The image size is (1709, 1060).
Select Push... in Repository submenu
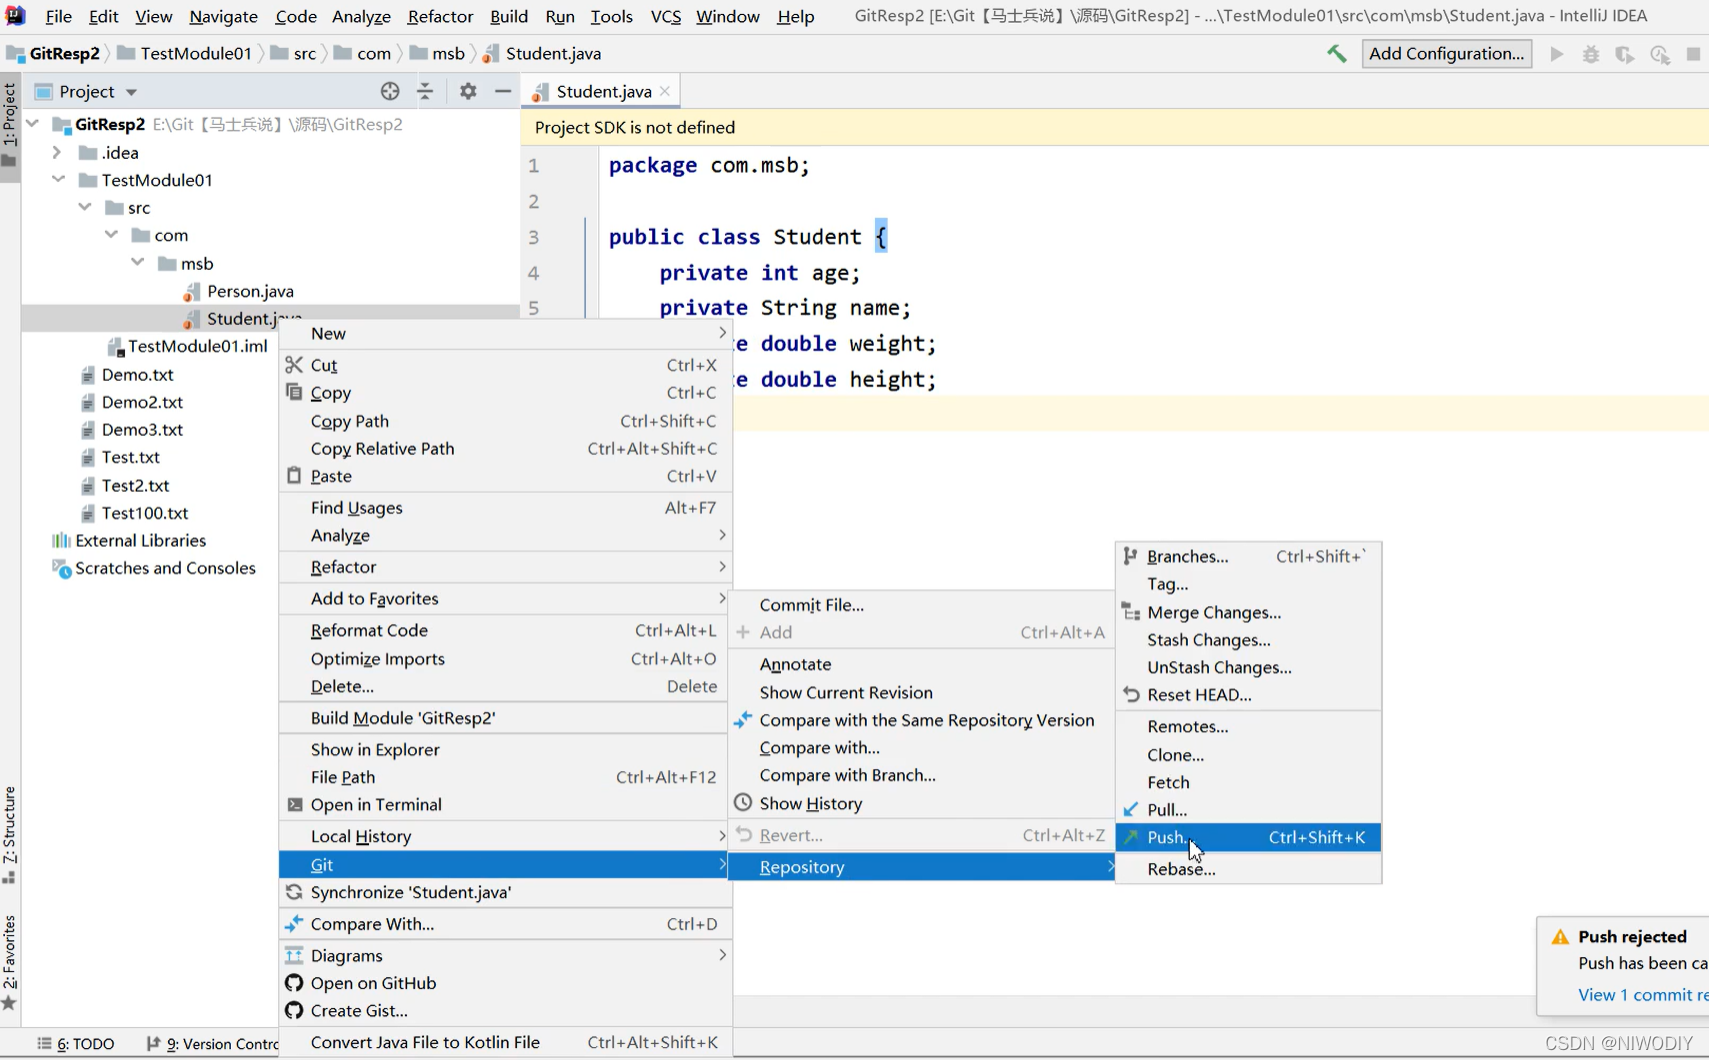coord(1248,837)
